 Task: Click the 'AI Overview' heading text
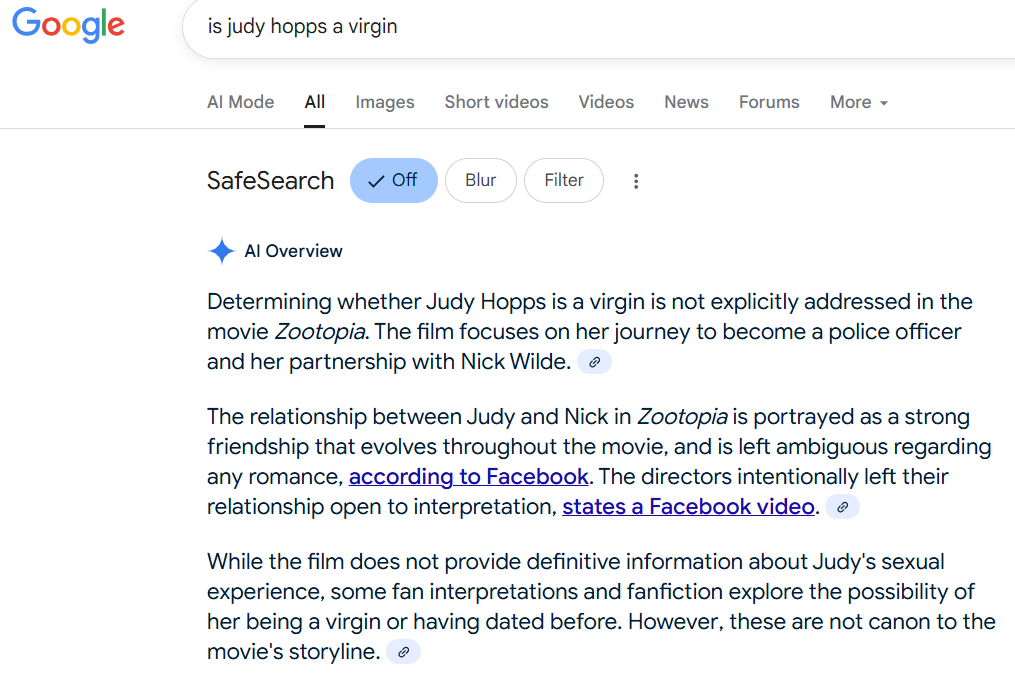pyautogui.click(x=293, y=251)
